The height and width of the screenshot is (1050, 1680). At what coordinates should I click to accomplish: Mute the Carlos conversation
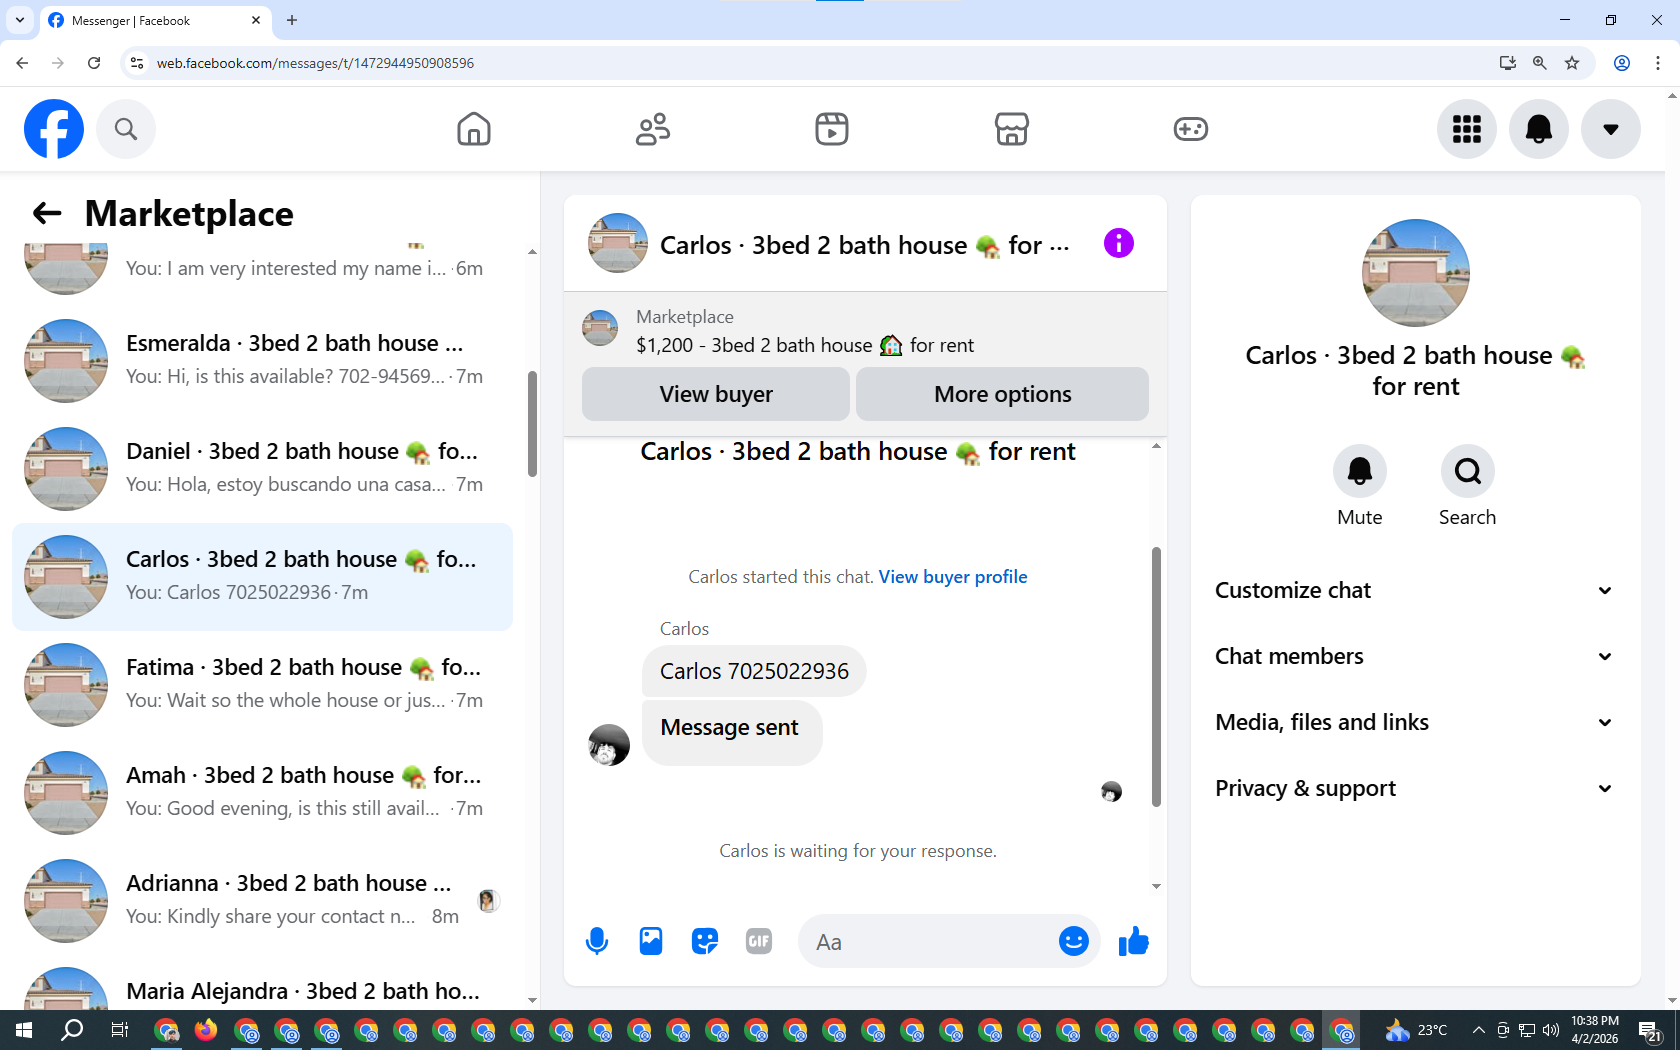pyautogui.click(x=1360, y=471)
